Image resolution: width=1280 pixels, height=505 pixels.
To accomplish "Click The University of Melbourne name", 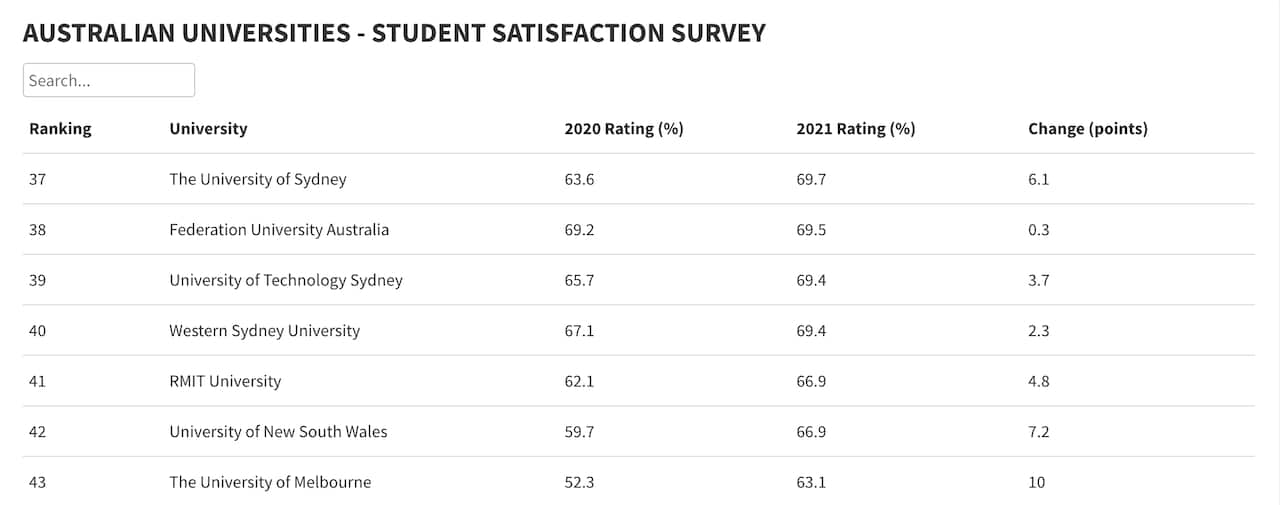I will point(270,482).
